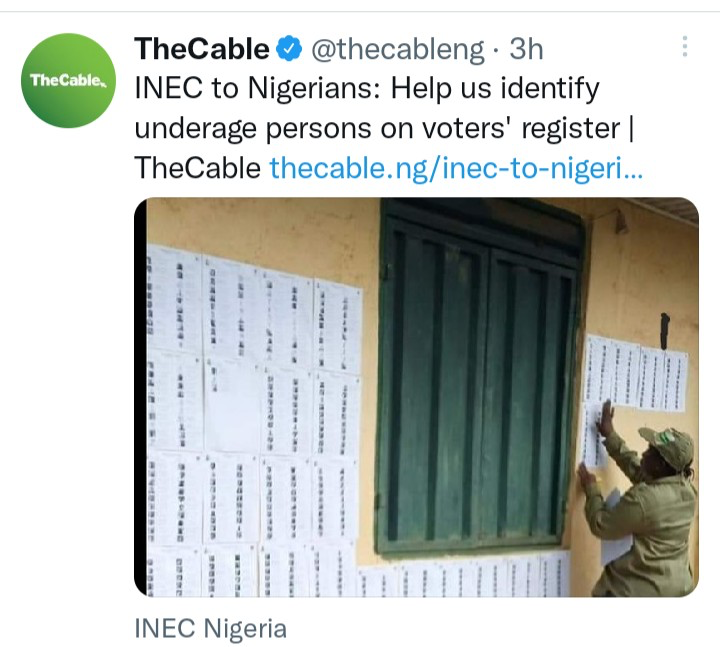Open the attached photo preview

[x=416, y=397]
